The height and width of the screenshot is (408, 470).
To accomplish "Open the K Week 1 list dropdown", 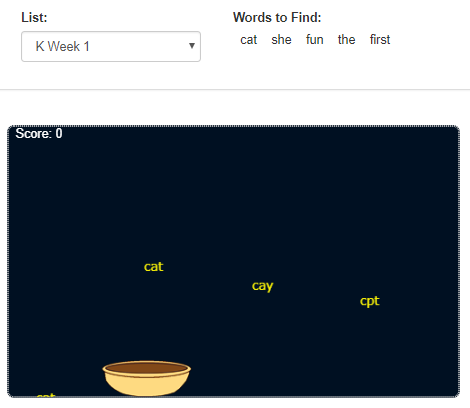I will coord(111,46).
